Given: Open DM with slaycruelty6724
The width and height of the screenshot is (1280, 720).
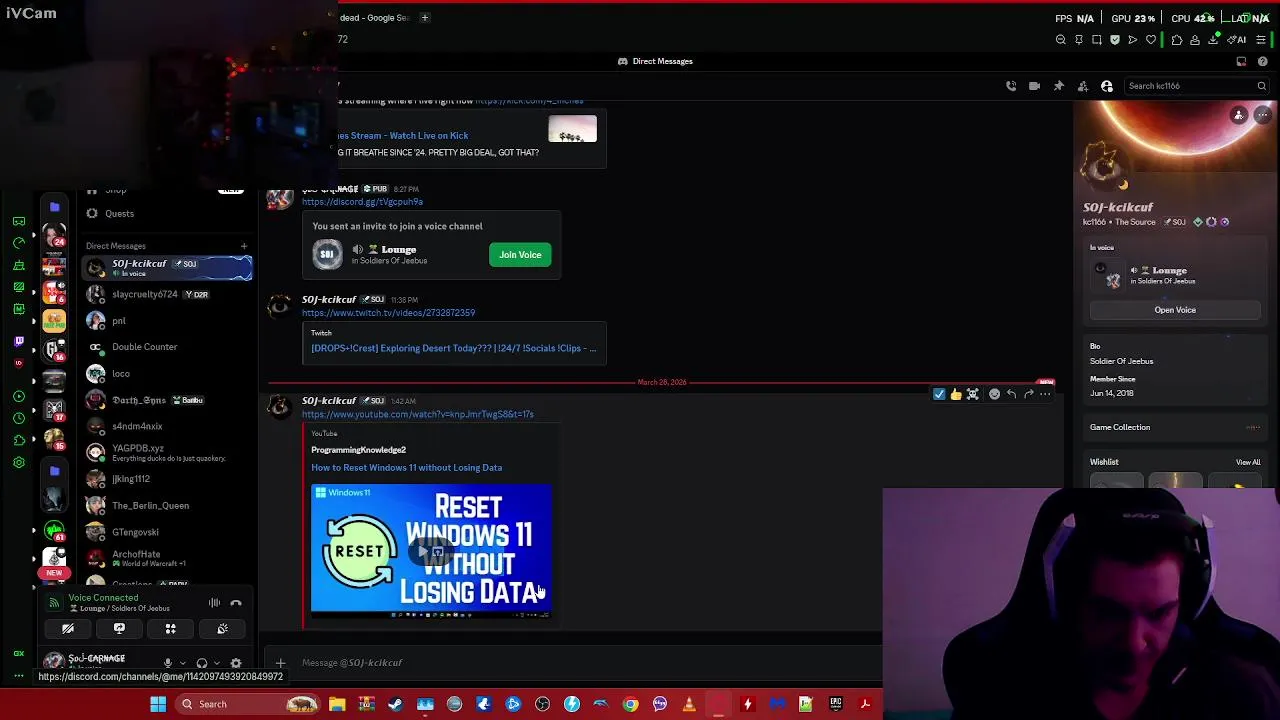Looking at the screenshot, I should tap(167, 294).
